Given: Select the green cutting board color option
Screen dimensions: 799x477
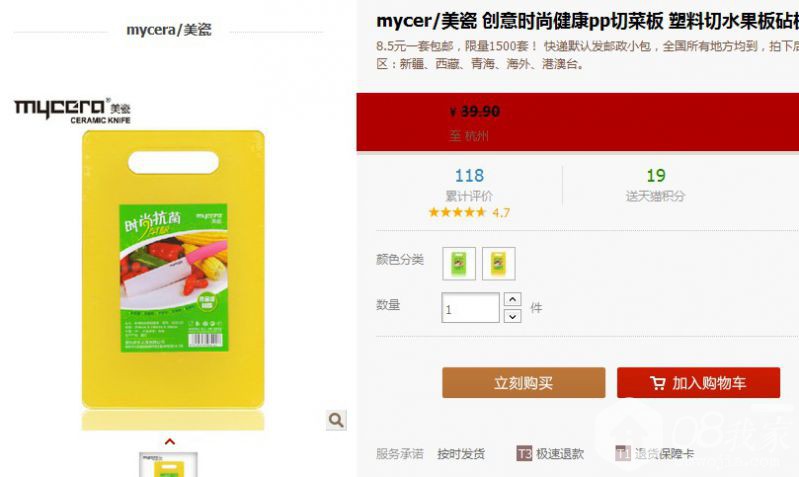Looking at the screenshot, I should coord(459,263).
